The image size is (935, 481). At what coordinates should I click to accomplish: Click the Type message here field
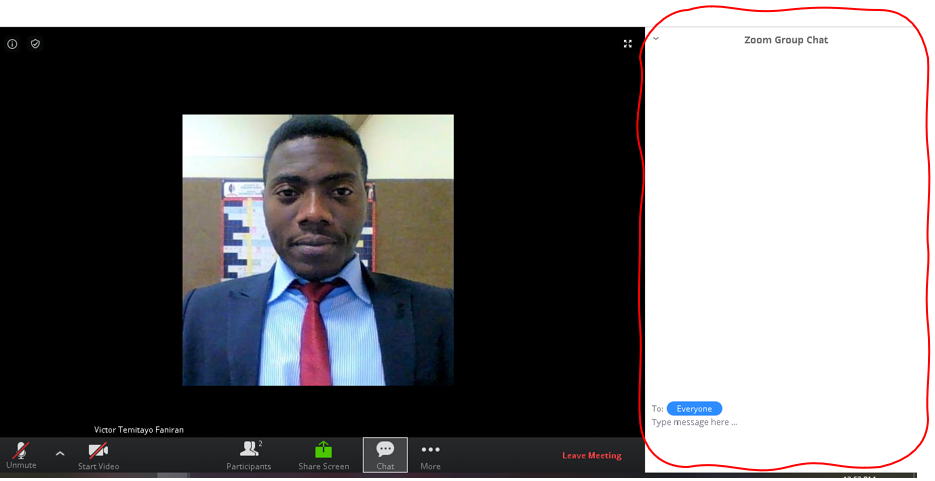(760, 423)
